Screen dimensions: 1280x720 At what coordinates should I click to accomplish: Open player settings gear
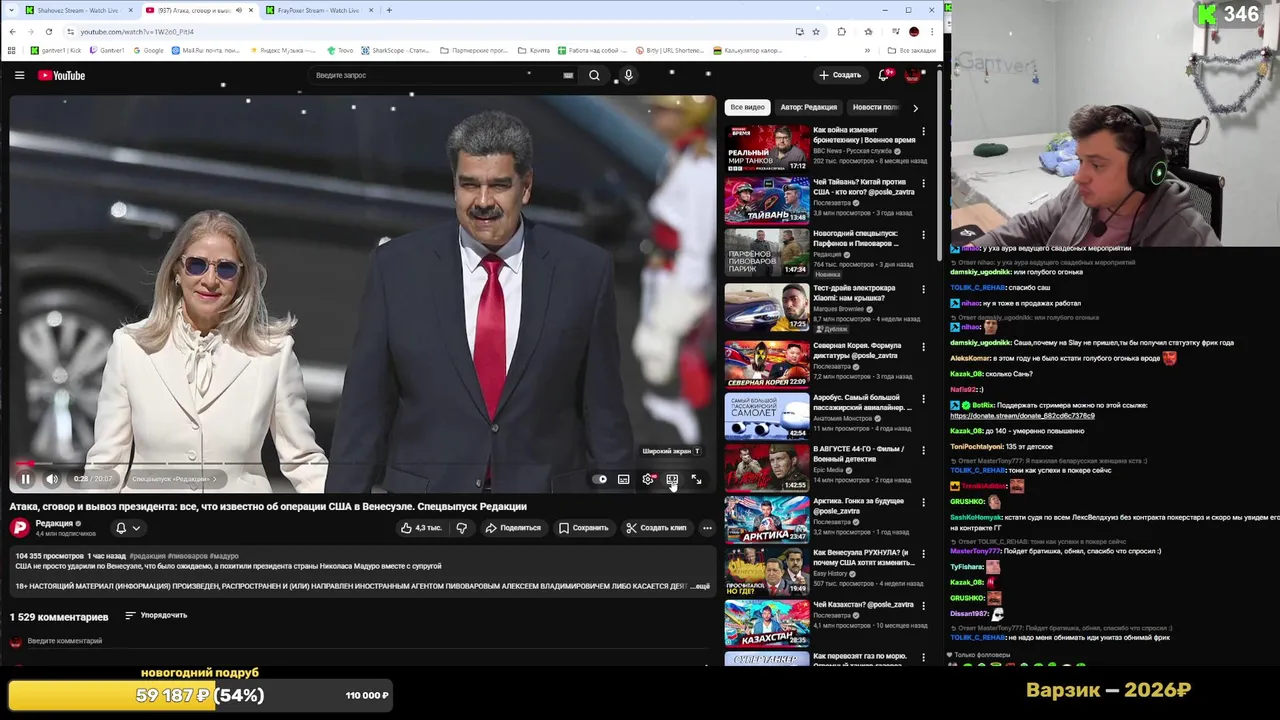(x=648, y=479)
